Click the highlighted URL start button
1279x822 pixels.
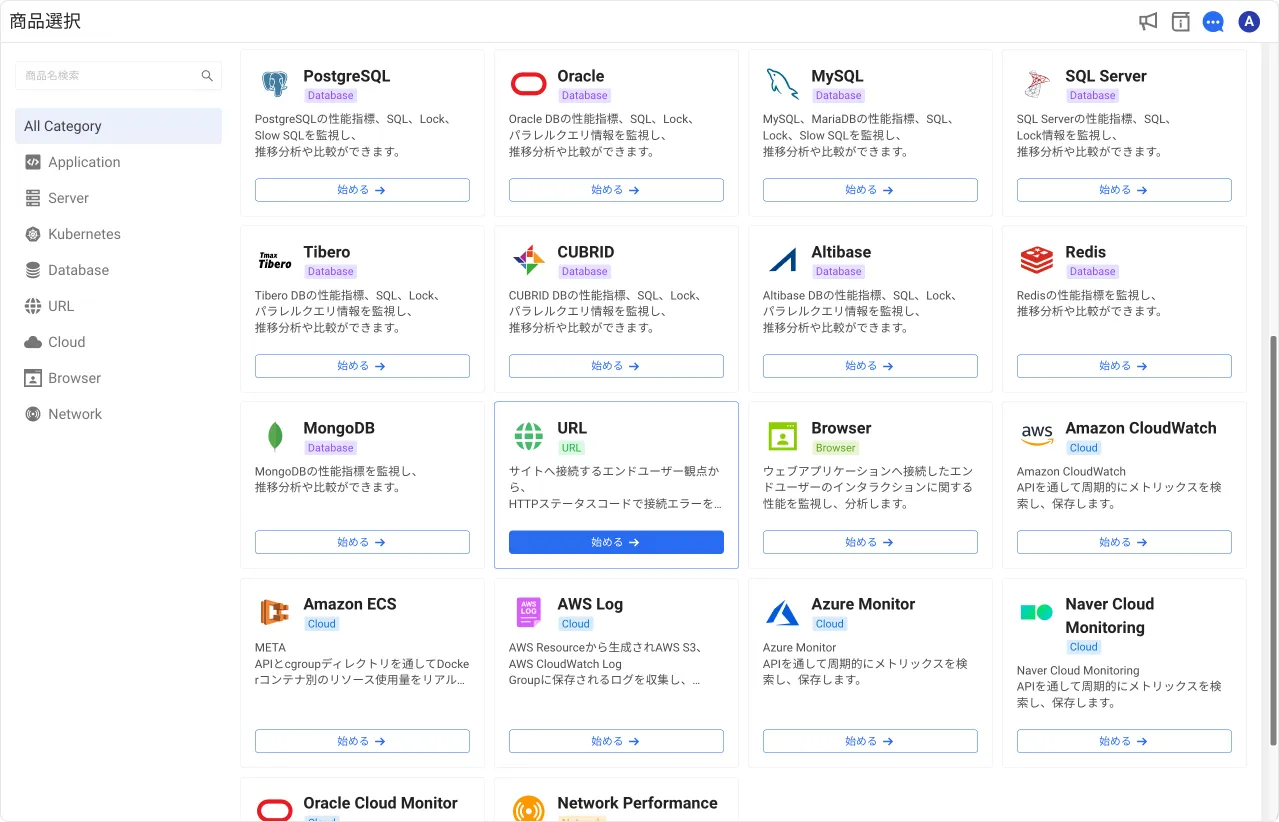[x=616, y=542]
